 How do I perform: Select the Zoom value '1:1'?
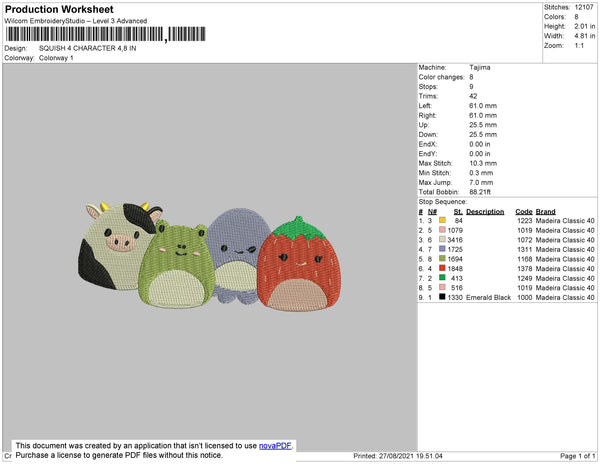(x=579, y=46)
